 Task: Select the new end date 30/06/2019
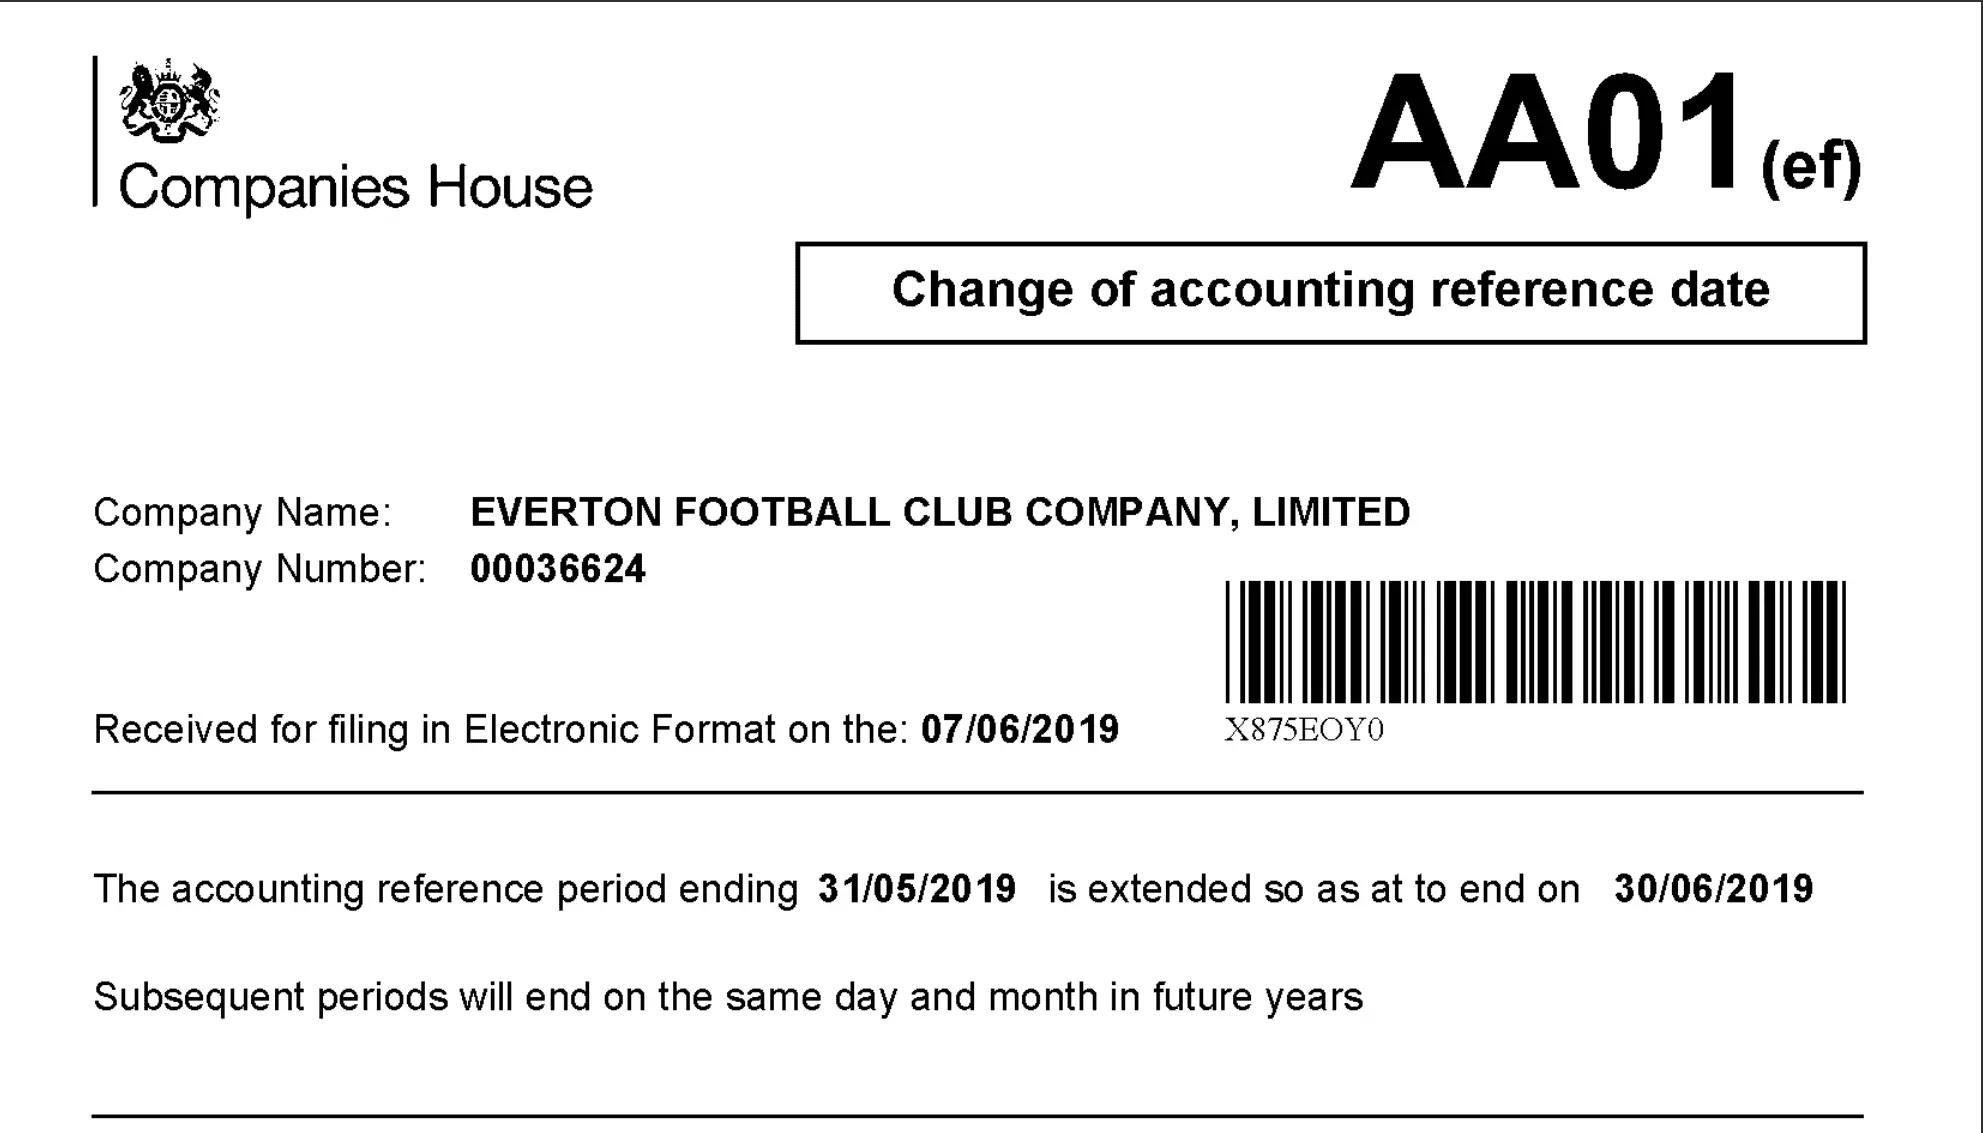pos(1713,889)
